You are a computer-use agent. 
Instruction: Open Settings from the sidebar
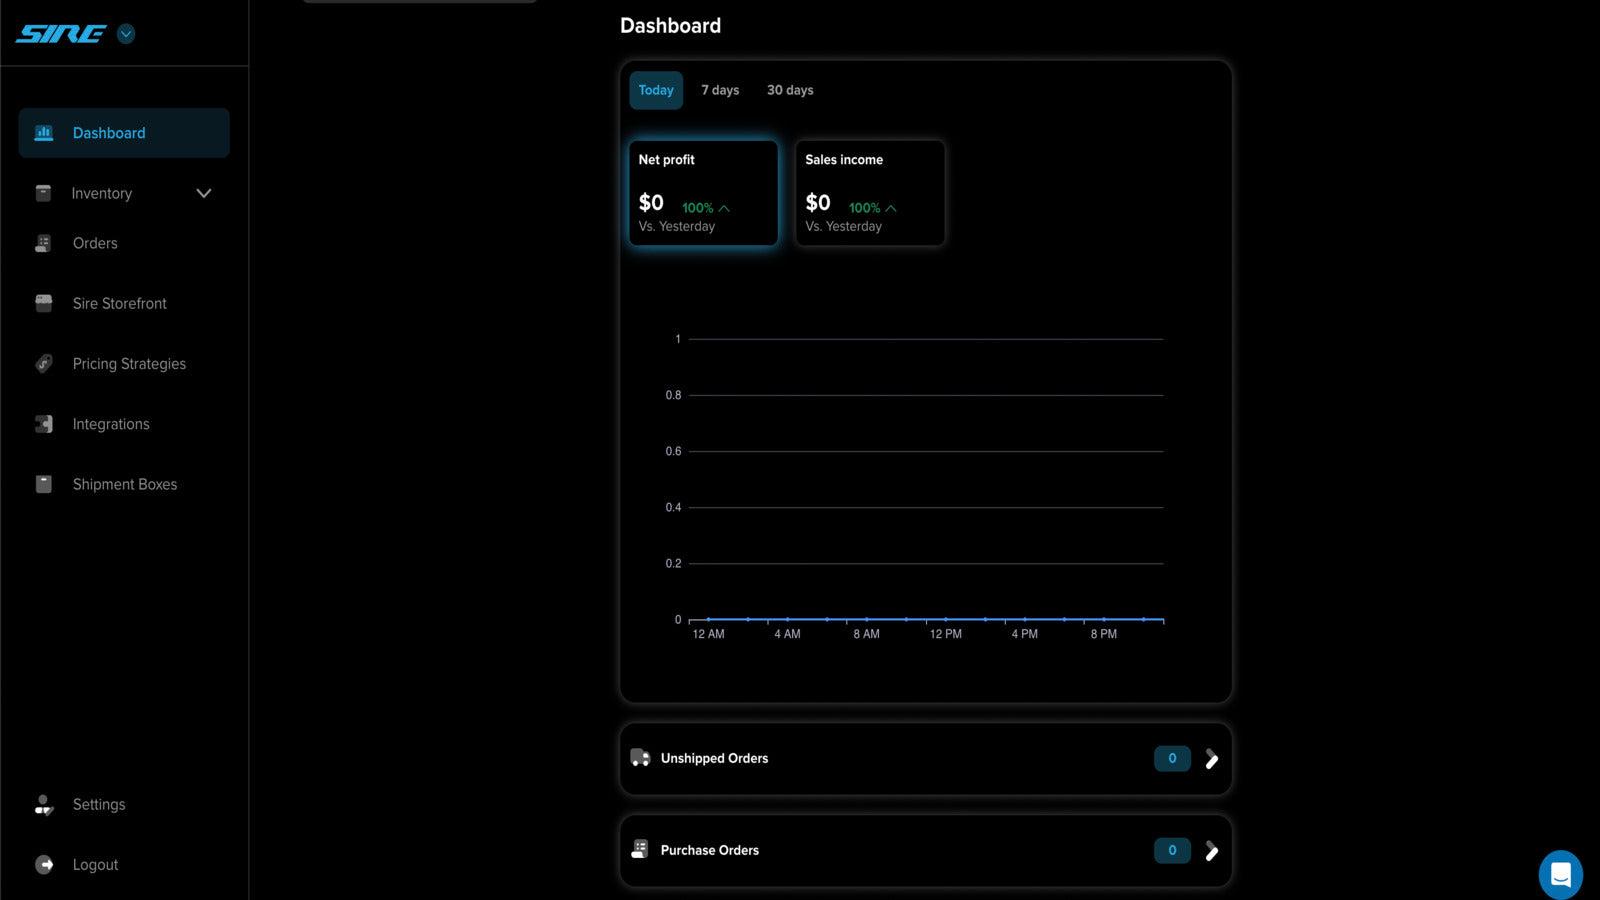(98, 804)
